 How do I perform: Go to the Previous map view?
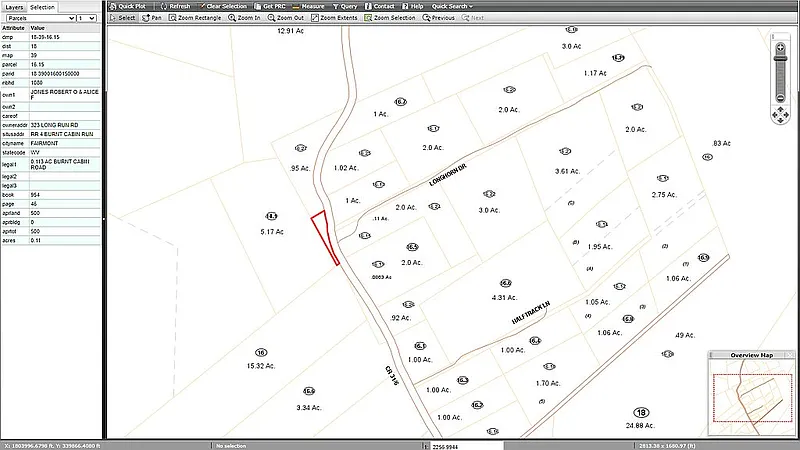pyautogui.click(x=438, y=18)
